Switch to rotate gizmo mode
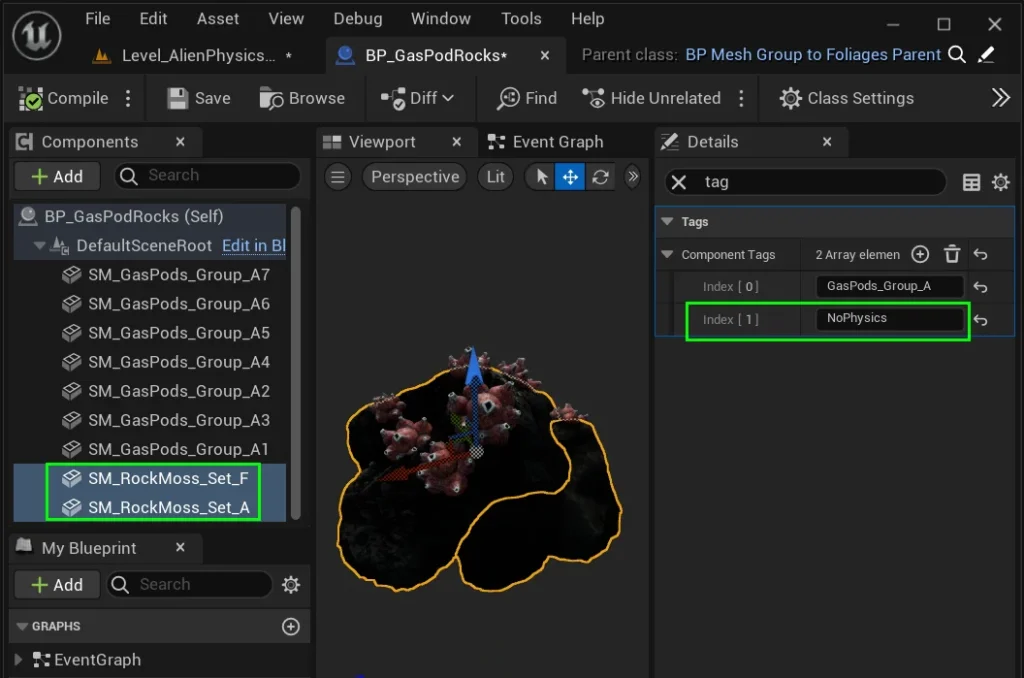 (x=600, y=177)
